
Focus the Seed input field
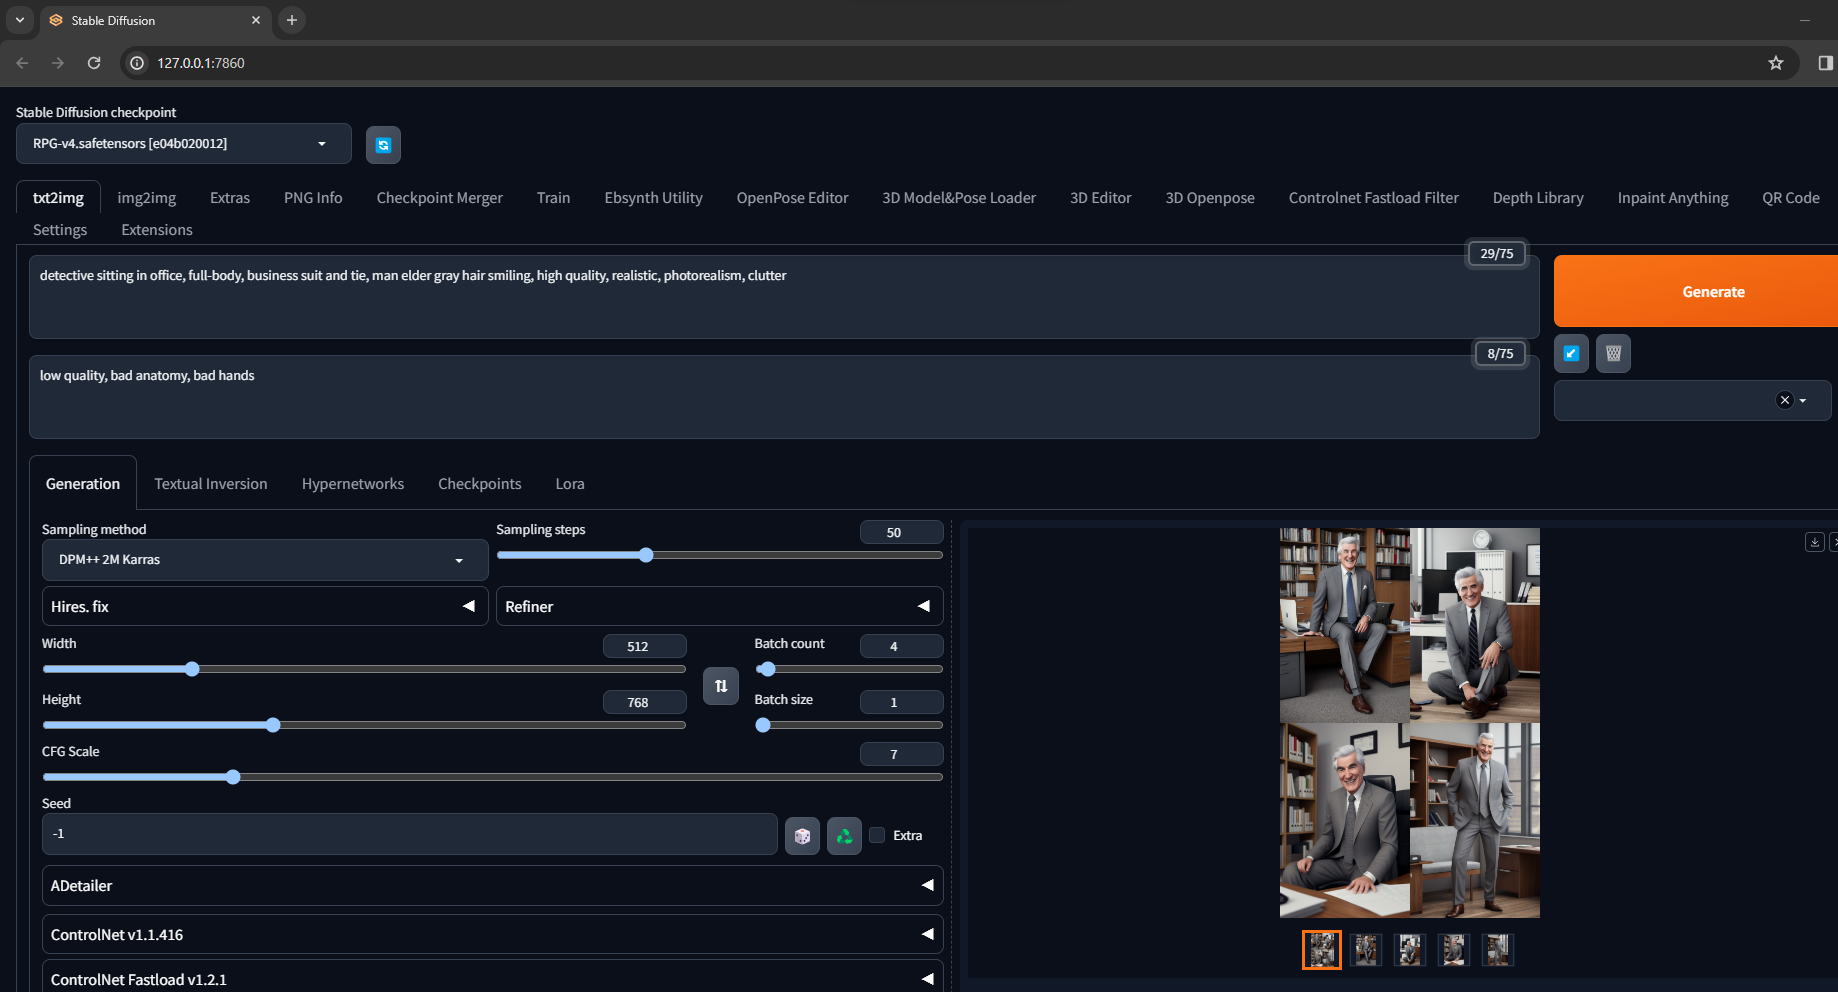point(410,834)
